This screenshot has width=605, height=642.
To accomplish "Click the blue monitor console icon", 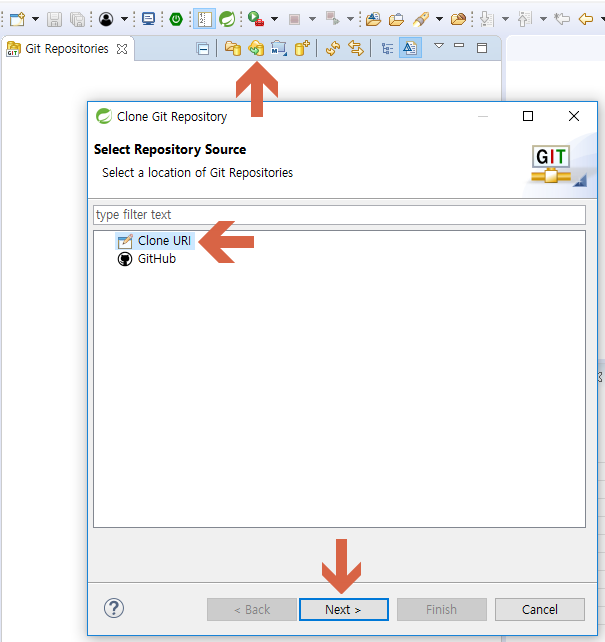I will pos(148,19).
